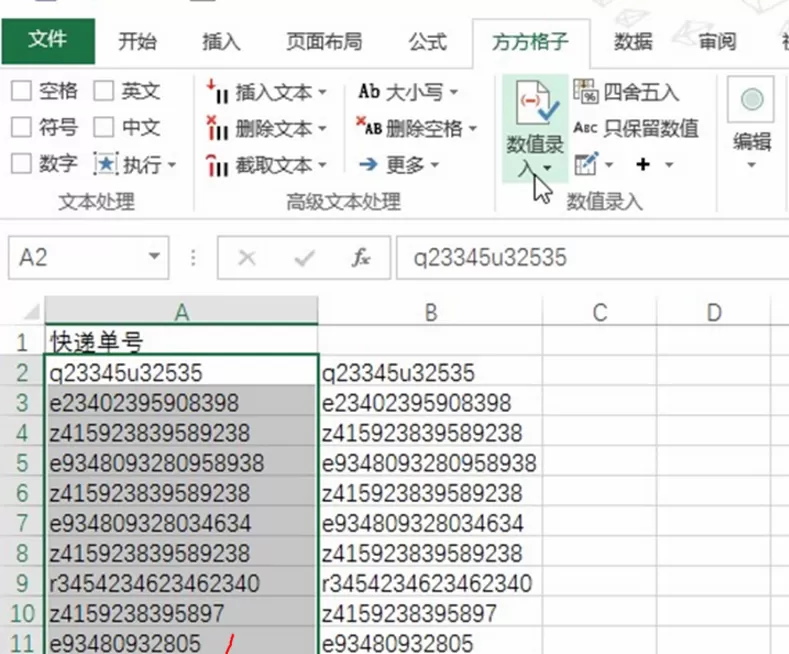
Task: Click the 只保留数值 ABC icon
Action: 585,128
